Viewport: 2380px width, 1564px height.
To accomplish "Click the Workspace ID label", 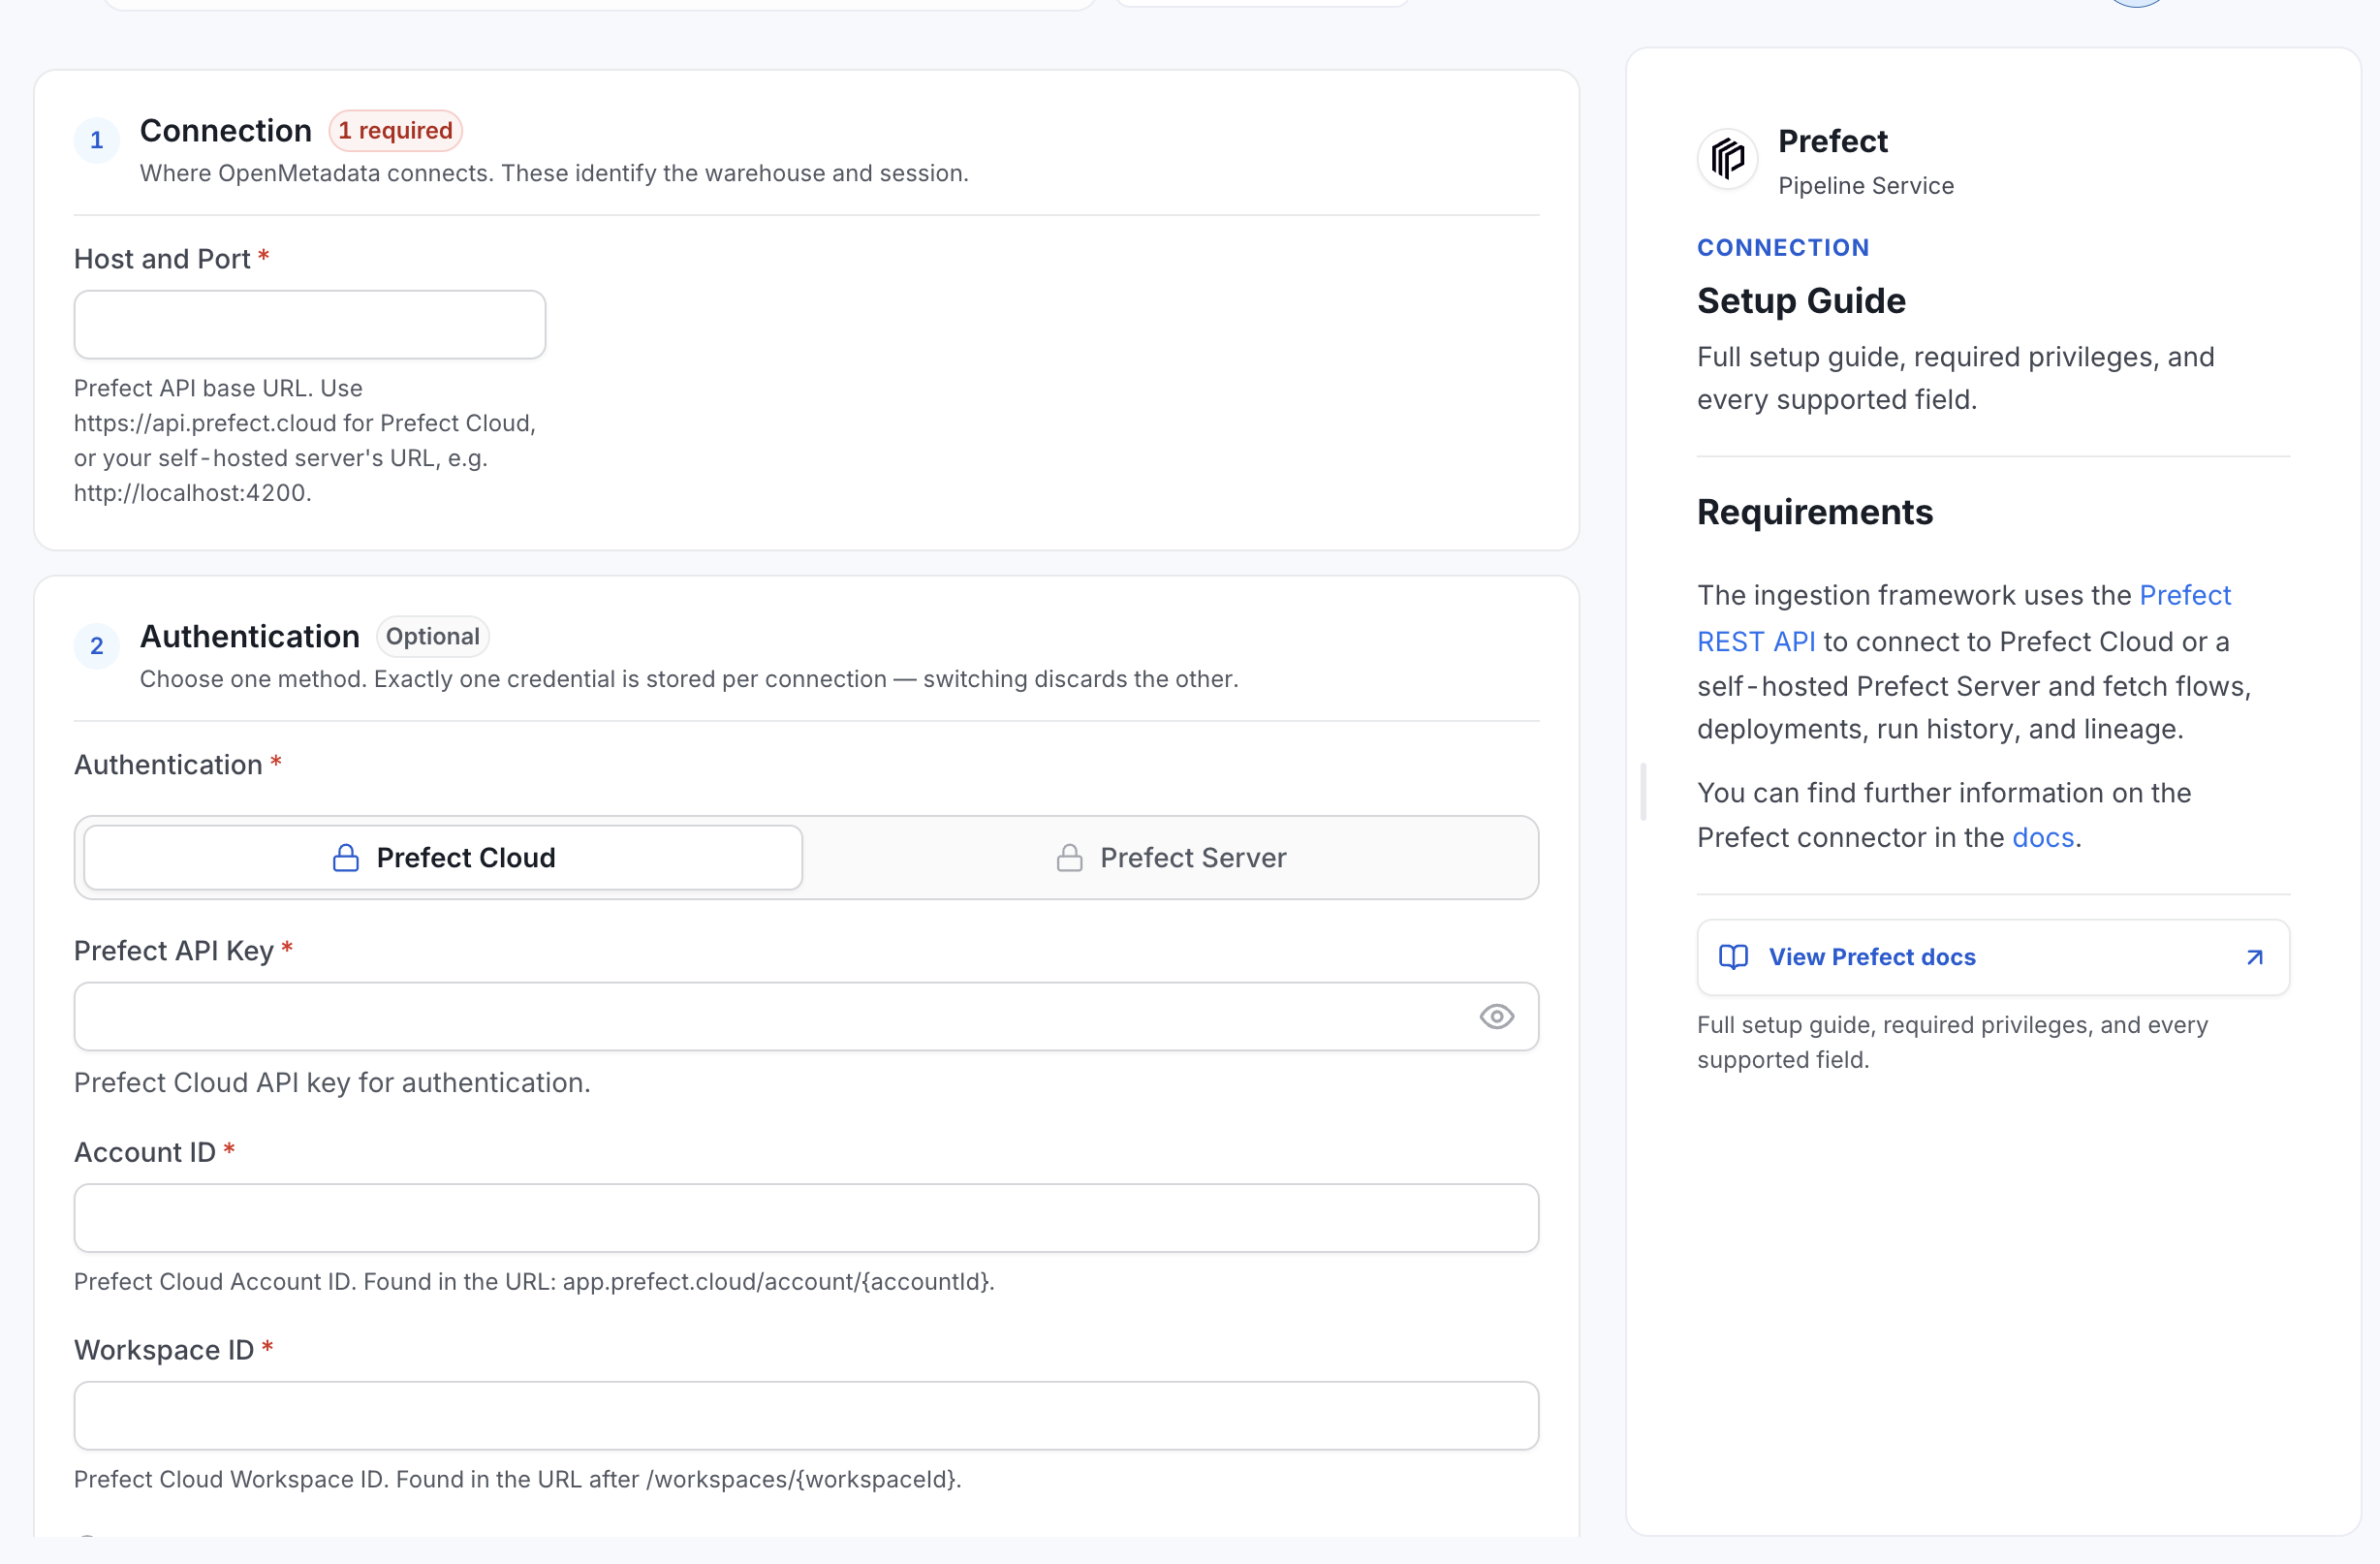I will [x=164, y=1351].
